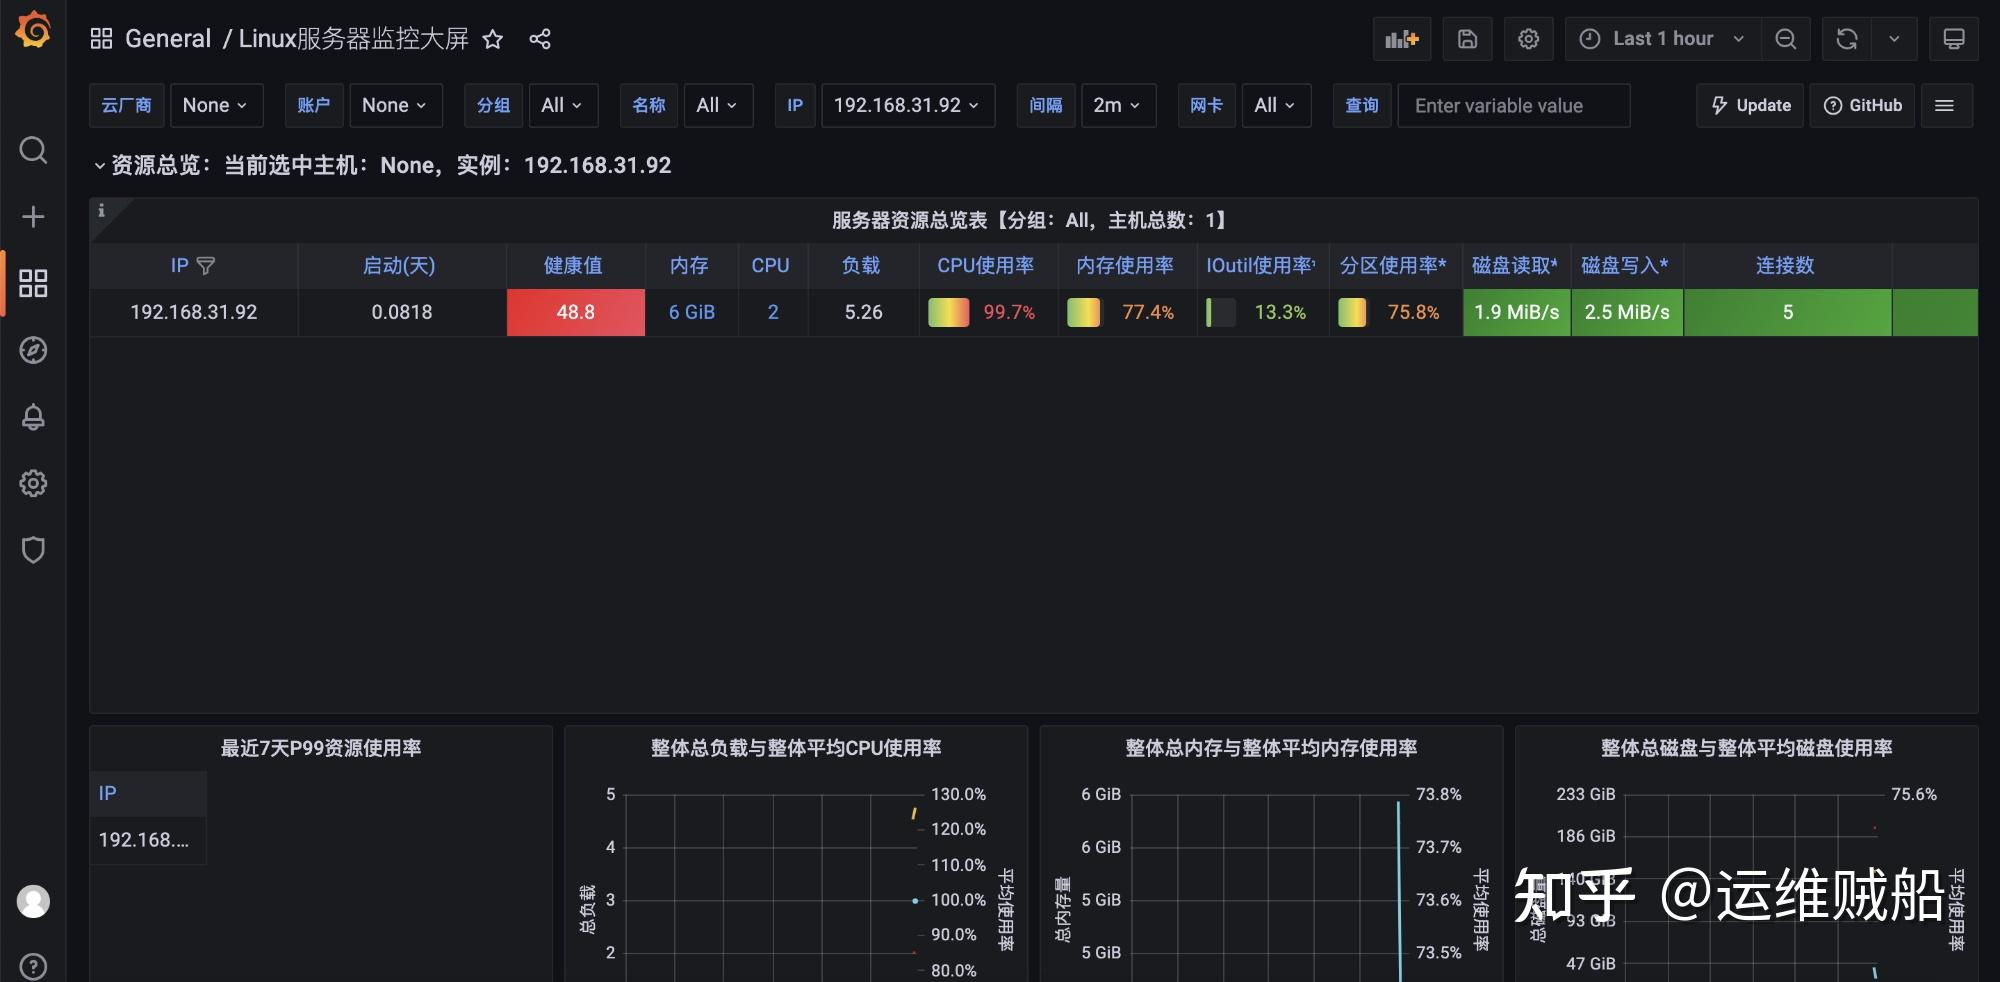Screen dimensions: 2000x982
Task: Open the GitHub link
Action: point(1862,105)
